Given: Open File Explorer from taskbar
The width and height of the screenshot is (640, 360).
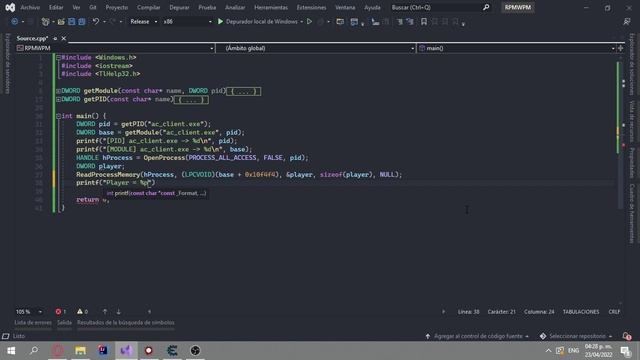Looking at the screenshot, I should 80,351.
